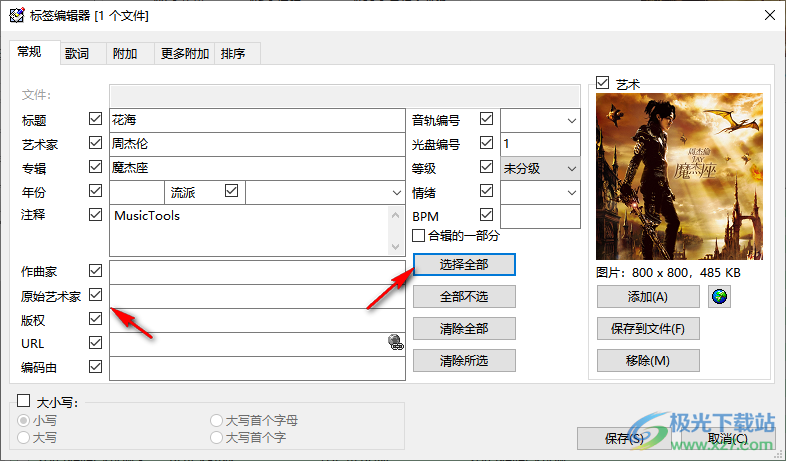Toggle the 等级 checkbox

(x=486, y=167)
